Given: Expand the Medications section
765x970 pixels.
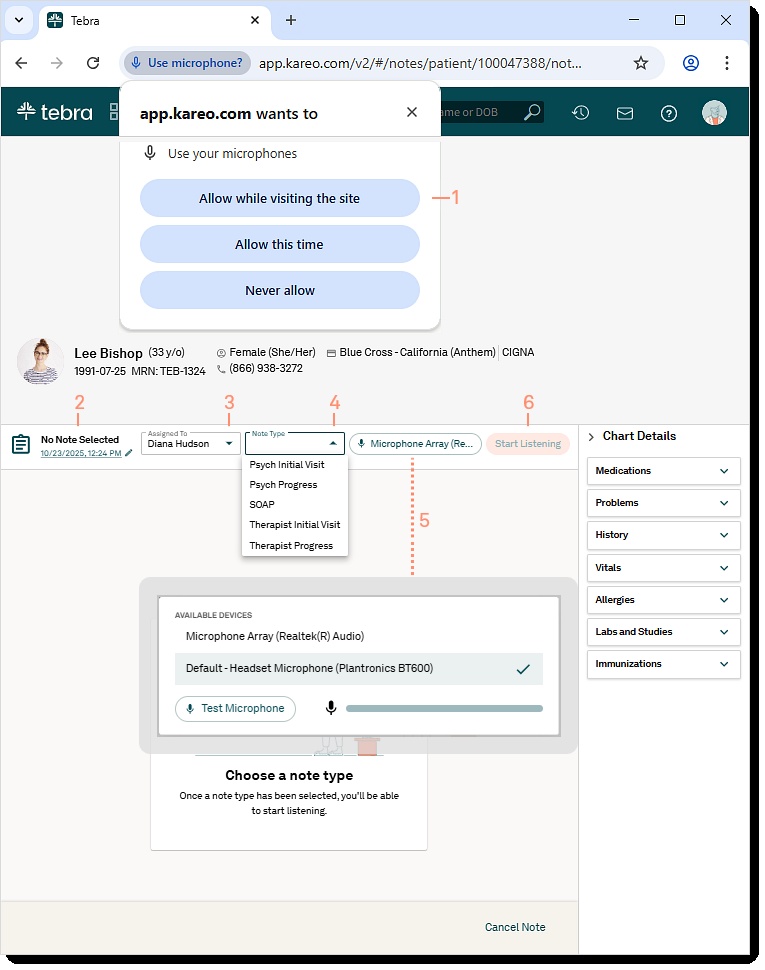Looking at the screenshot, I should click(664, 471).
